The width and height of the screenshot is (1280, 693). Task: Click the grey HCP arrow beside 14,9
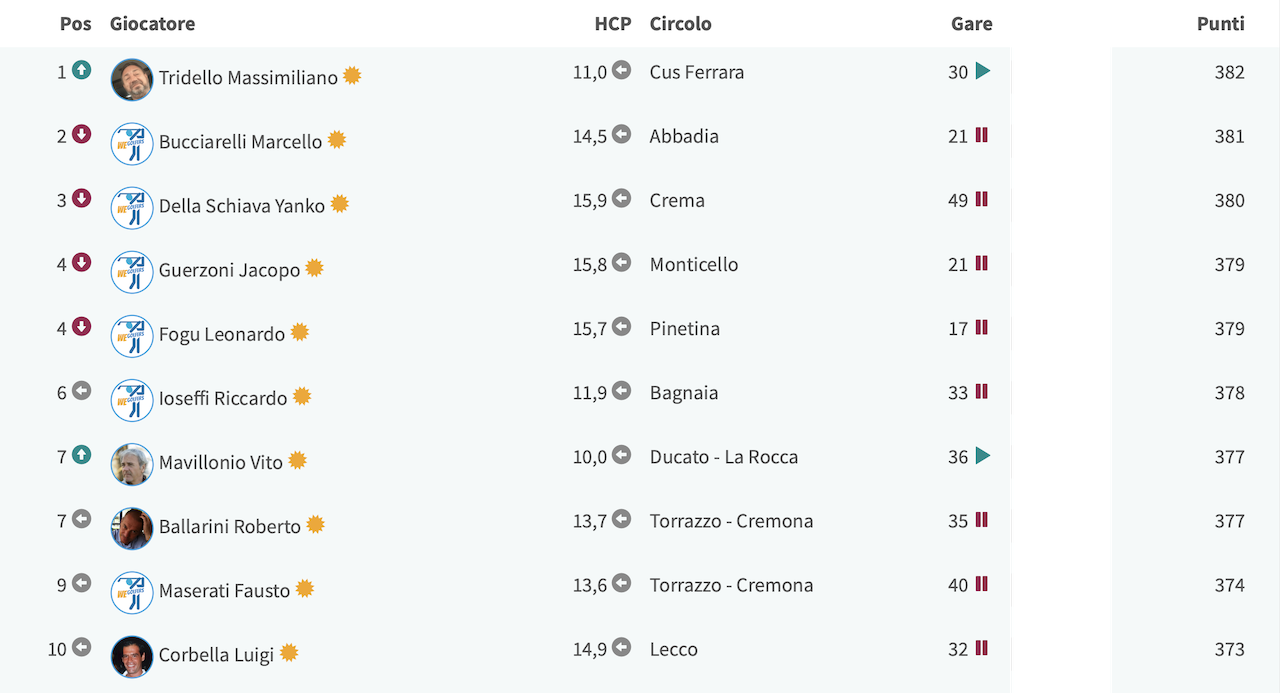[622, 647]
